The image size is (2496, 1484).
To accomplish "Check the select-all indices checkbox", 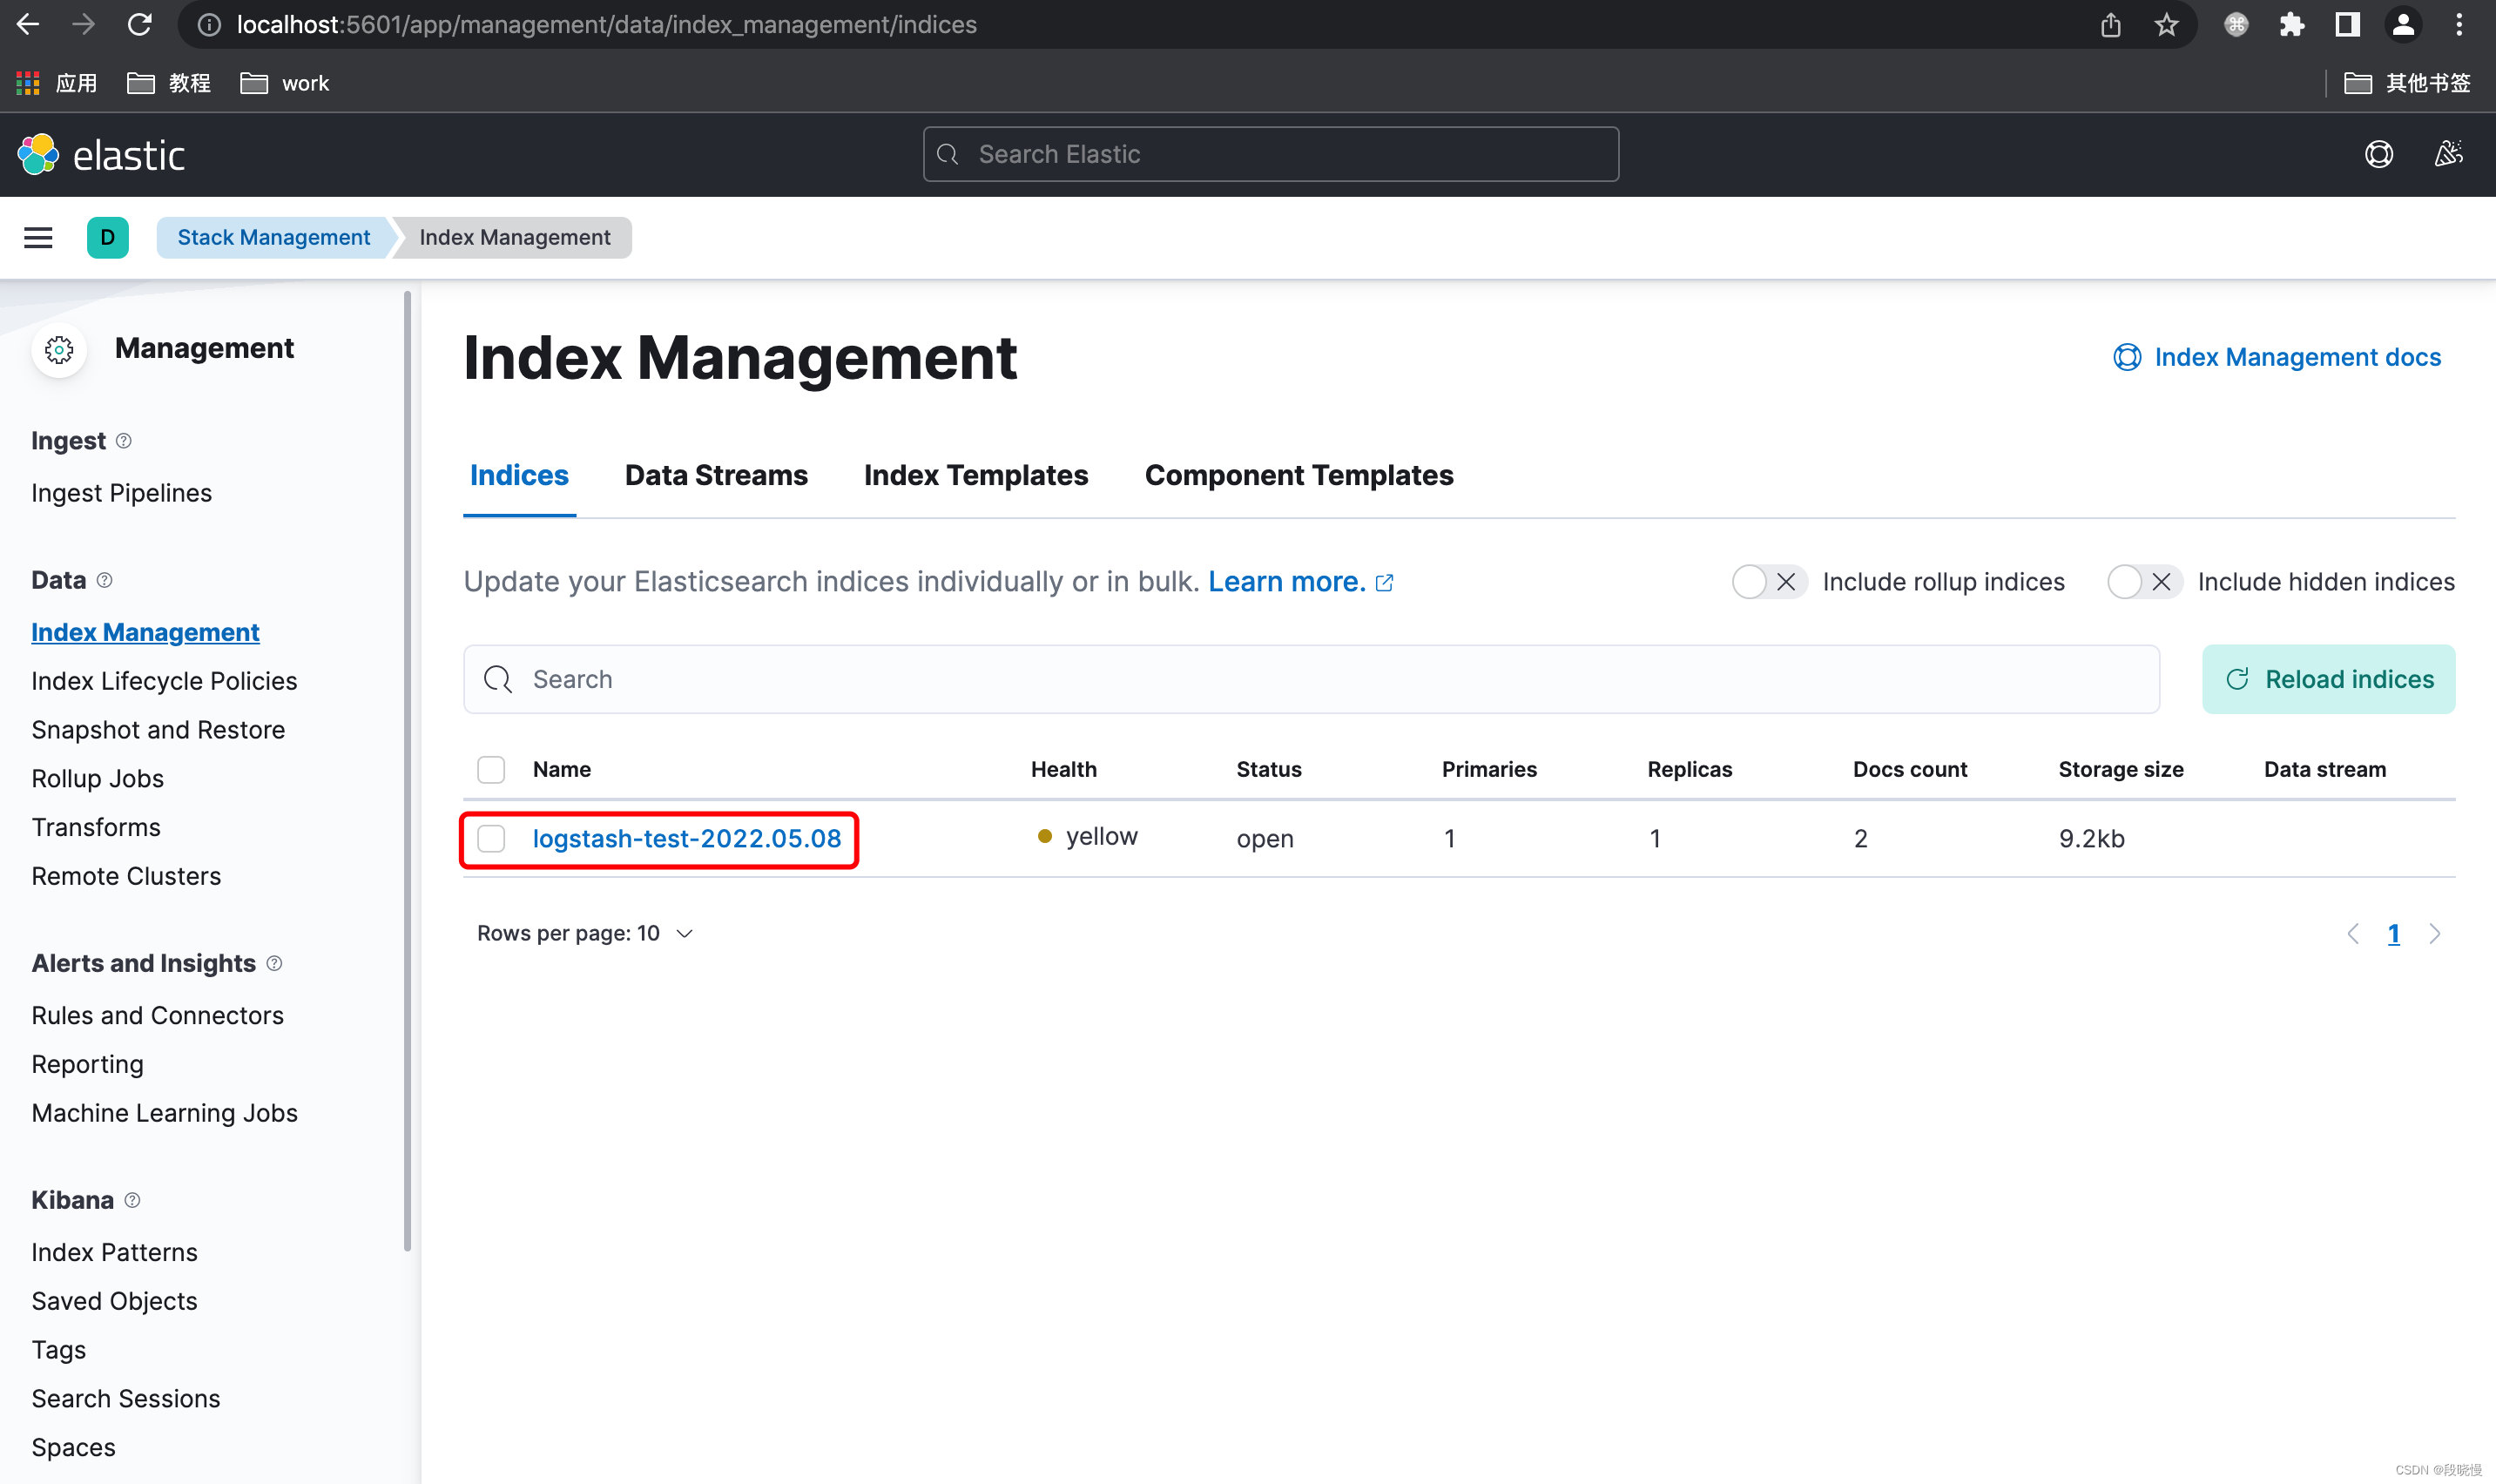I will 491,769.
